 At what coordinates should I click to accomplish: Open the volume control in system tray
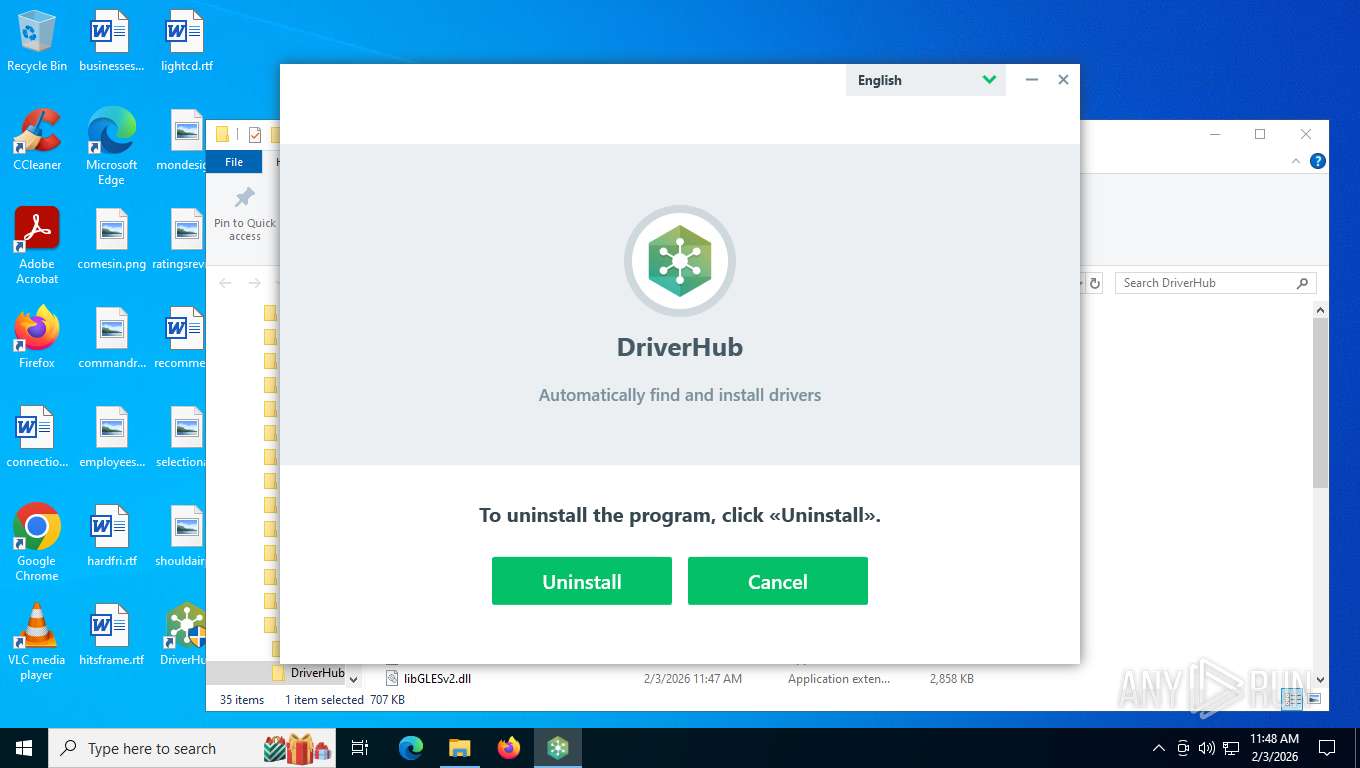point(1206,748)
